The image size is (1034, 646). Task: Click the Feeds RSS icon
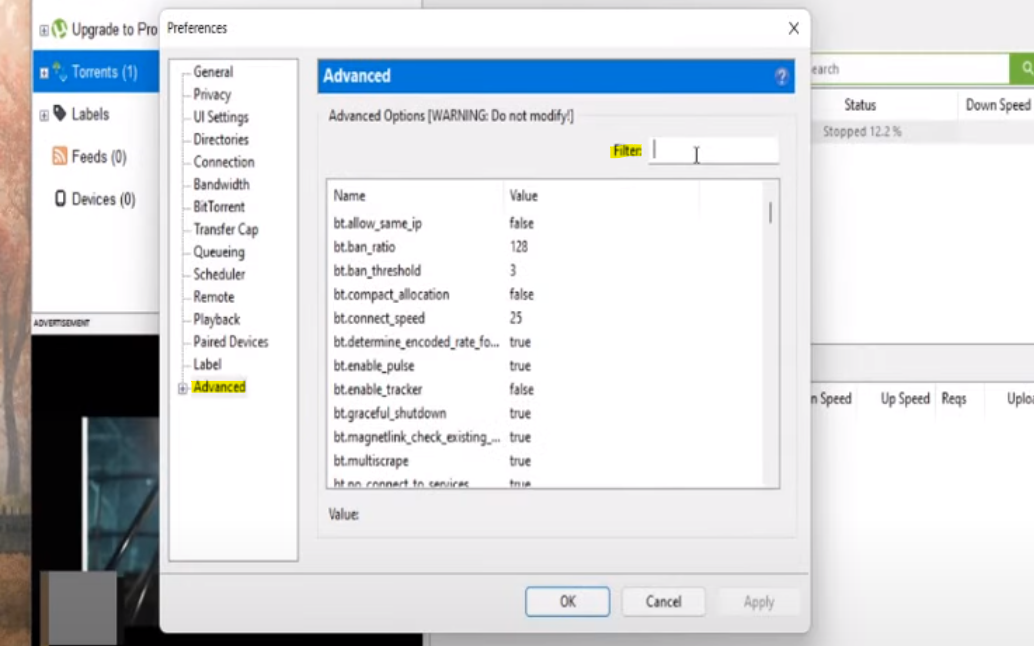click(x=60, y=156)
